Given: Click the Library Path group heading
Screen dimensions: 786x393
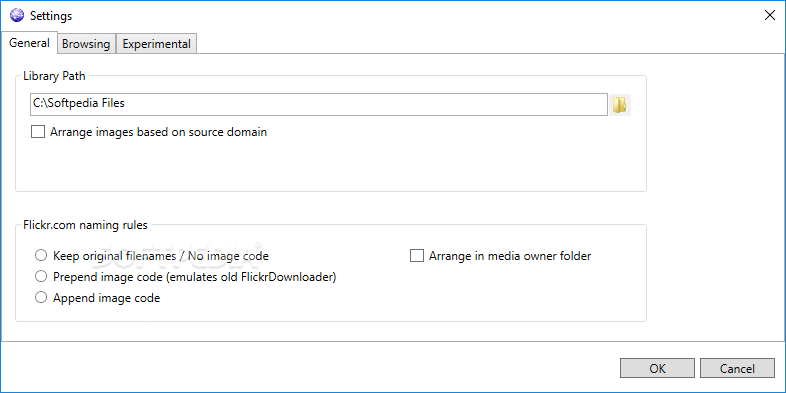Looking at the screenshot, I should [x=55, y=76].
